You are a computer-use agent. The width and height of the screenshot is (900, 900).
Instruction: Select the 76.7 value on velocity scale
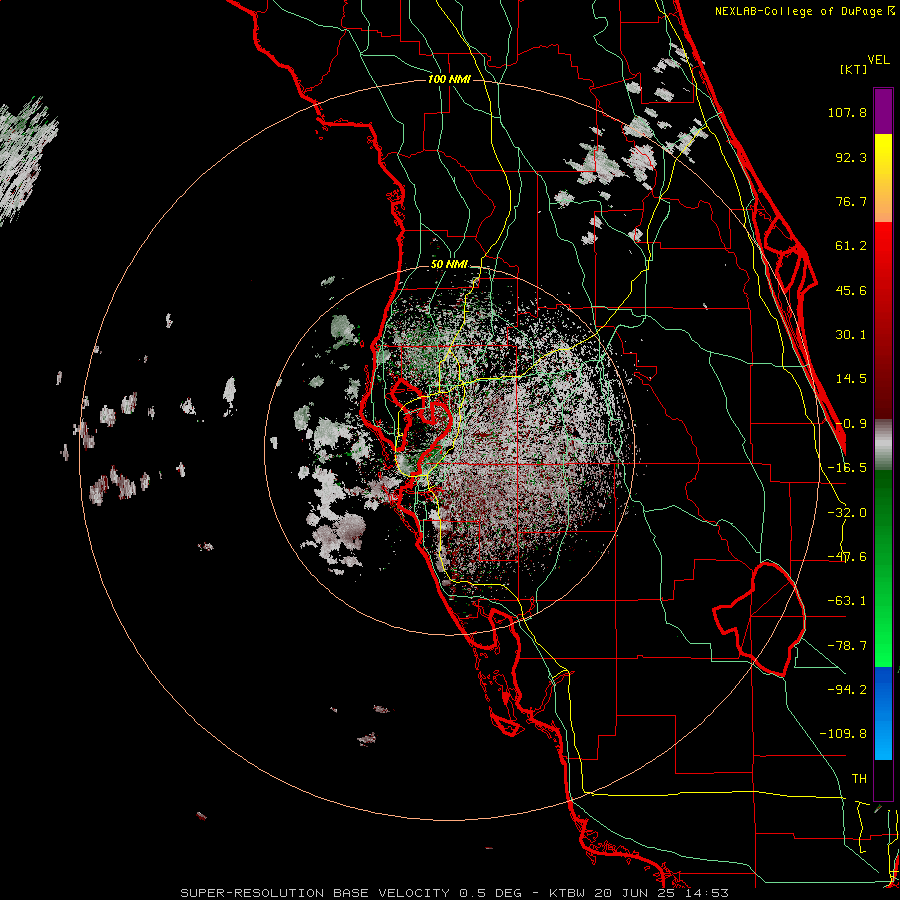tap(851, 201)
